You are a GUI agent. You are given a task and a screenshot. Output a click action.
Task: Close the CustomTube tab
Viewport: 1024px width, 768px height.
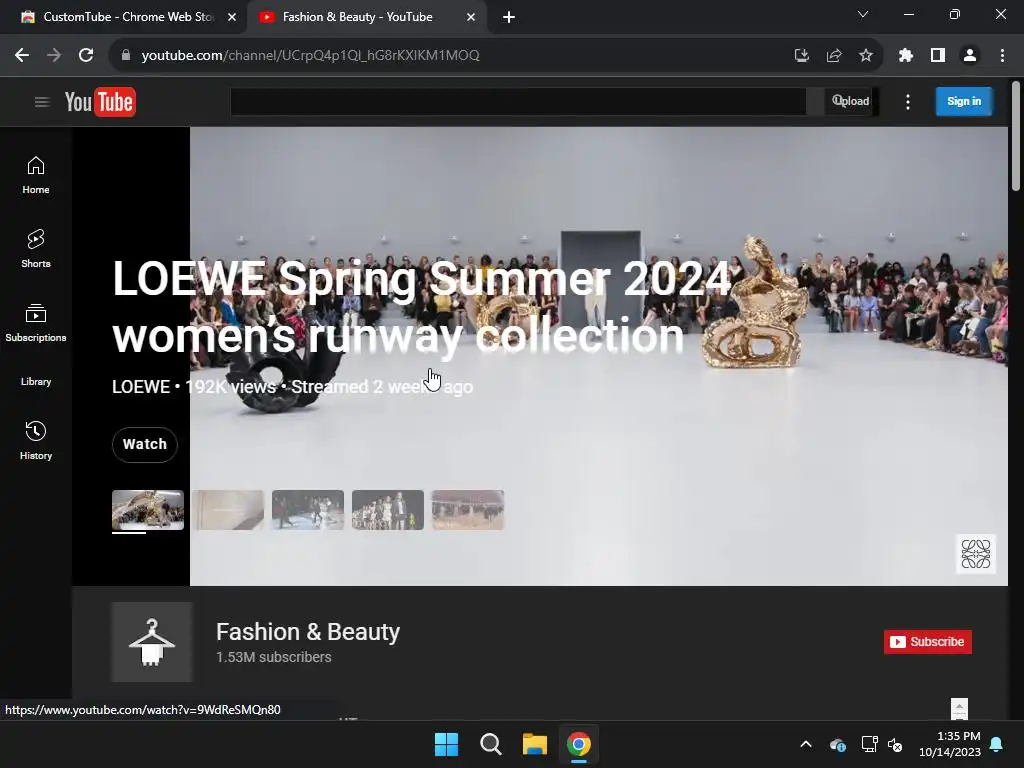pos(232,17)
